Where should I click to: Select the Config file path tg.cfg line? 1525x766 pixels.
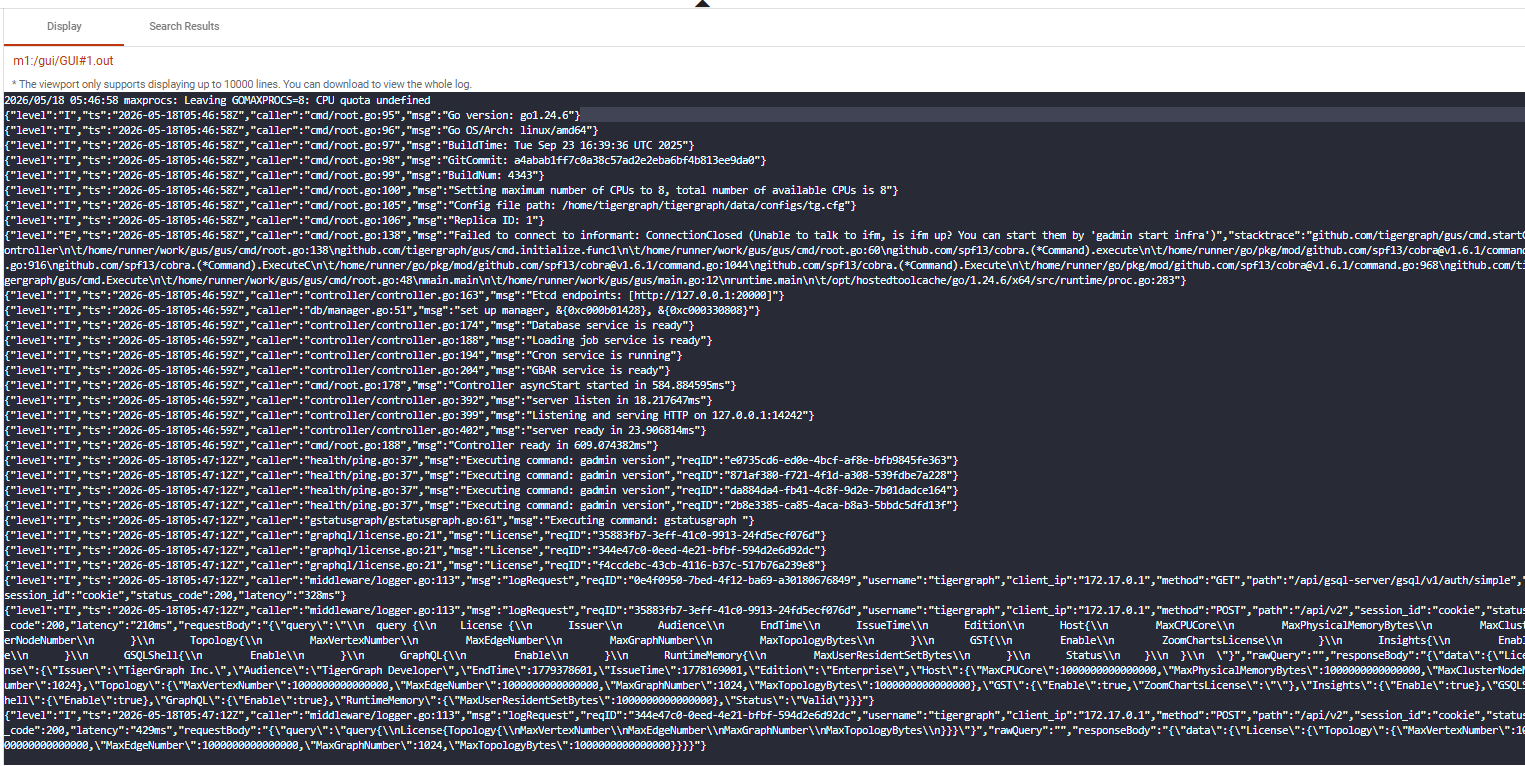[x=430, y=205]
